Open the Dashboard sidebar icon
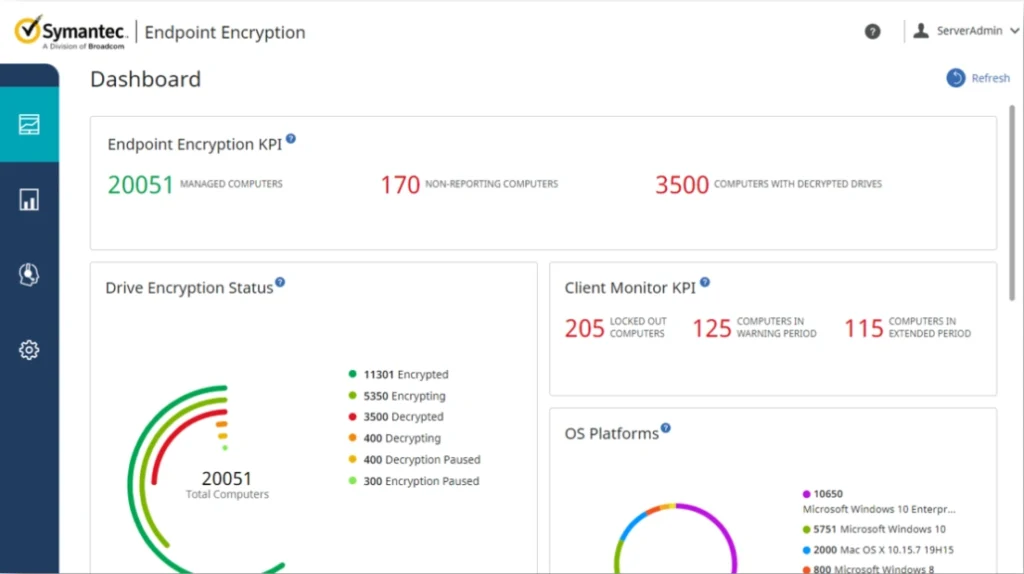1024x574 pixels. pyautogui.click(x=29, y=124)
